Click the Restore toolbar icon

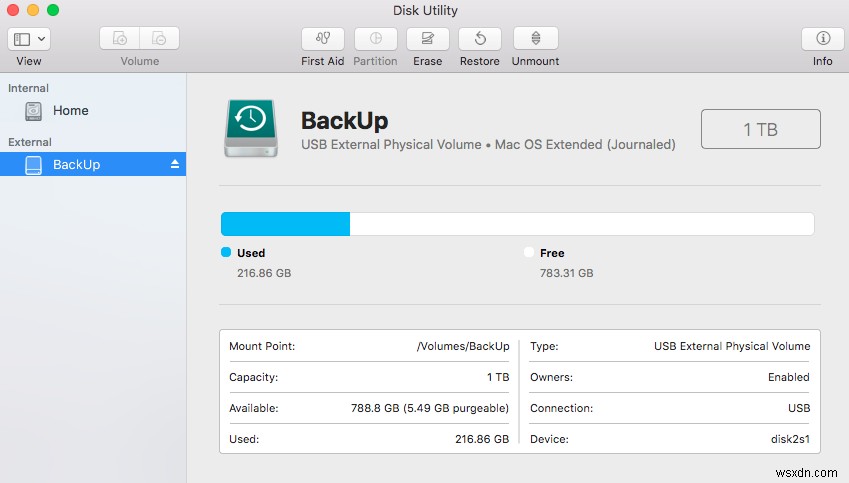(480, 38)
